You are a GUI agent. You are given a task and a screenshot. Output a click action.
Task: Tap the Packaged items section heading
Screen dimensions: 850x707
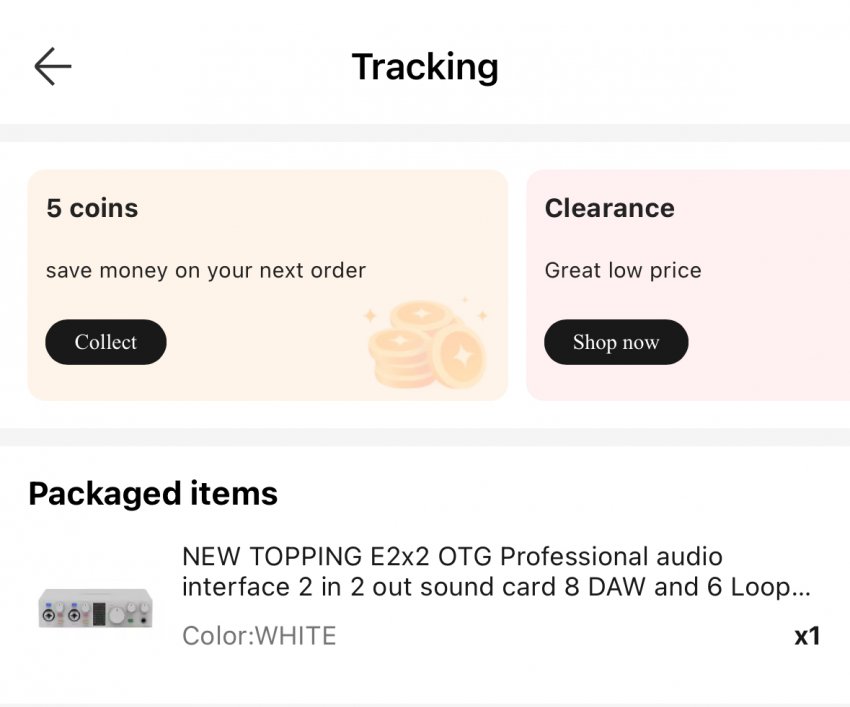pyautogui.click(x=153, y=493)
